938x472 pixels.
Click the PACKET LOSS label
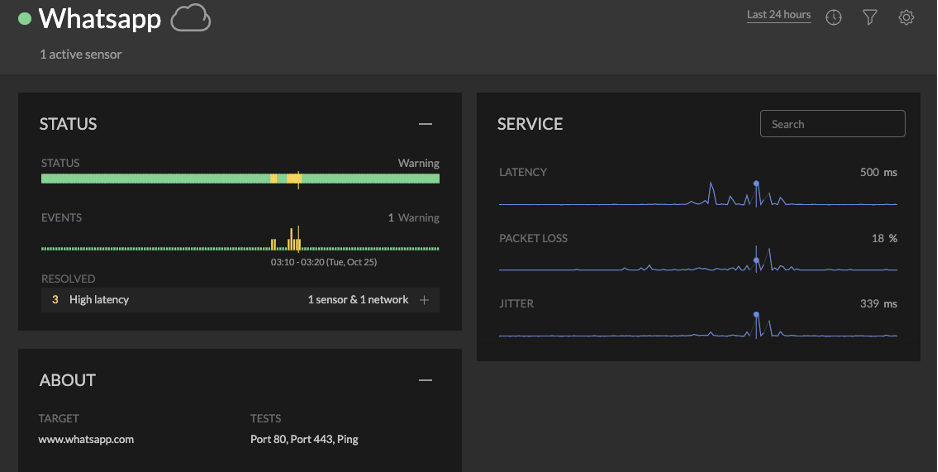(533, 238)
